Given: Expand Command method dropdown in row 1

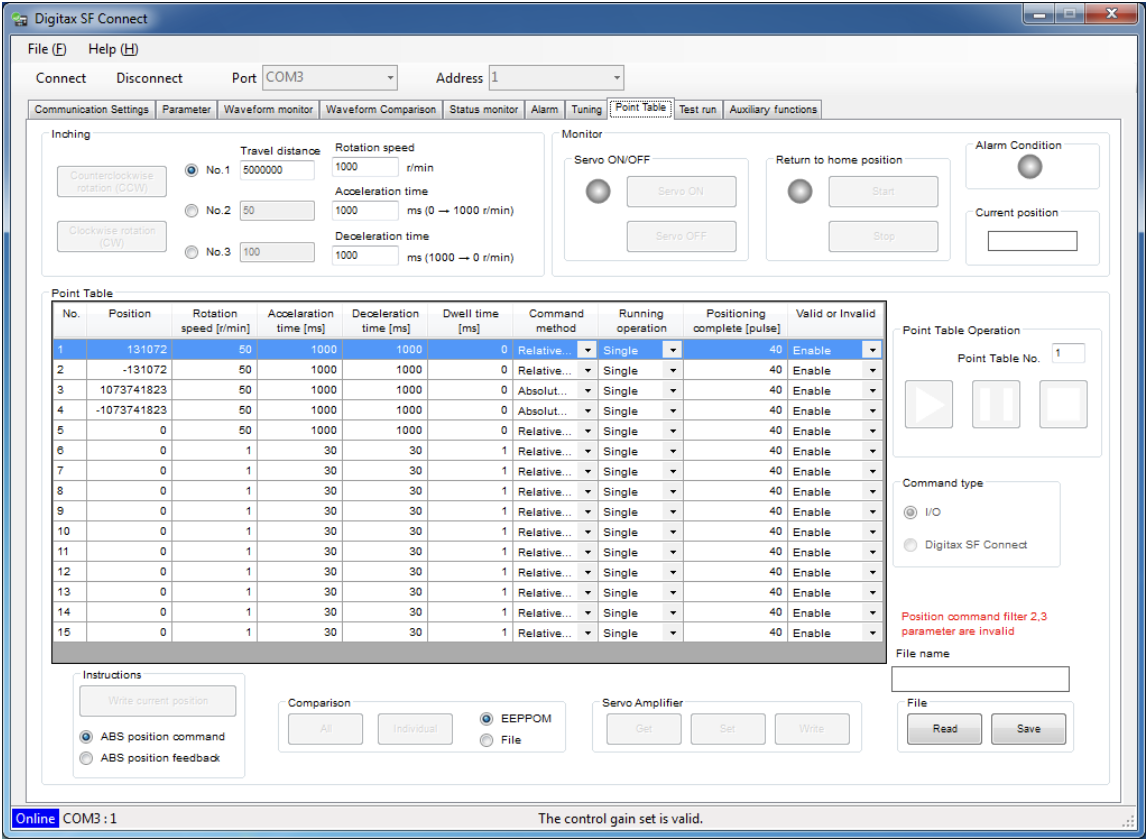Looking at the screenshot, I should pyautogui.click(x=587, y=350).
